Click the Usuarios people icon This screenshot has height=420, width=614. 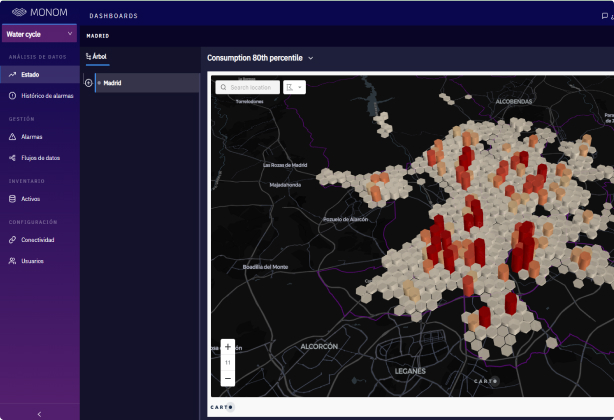tap(13, 261)
